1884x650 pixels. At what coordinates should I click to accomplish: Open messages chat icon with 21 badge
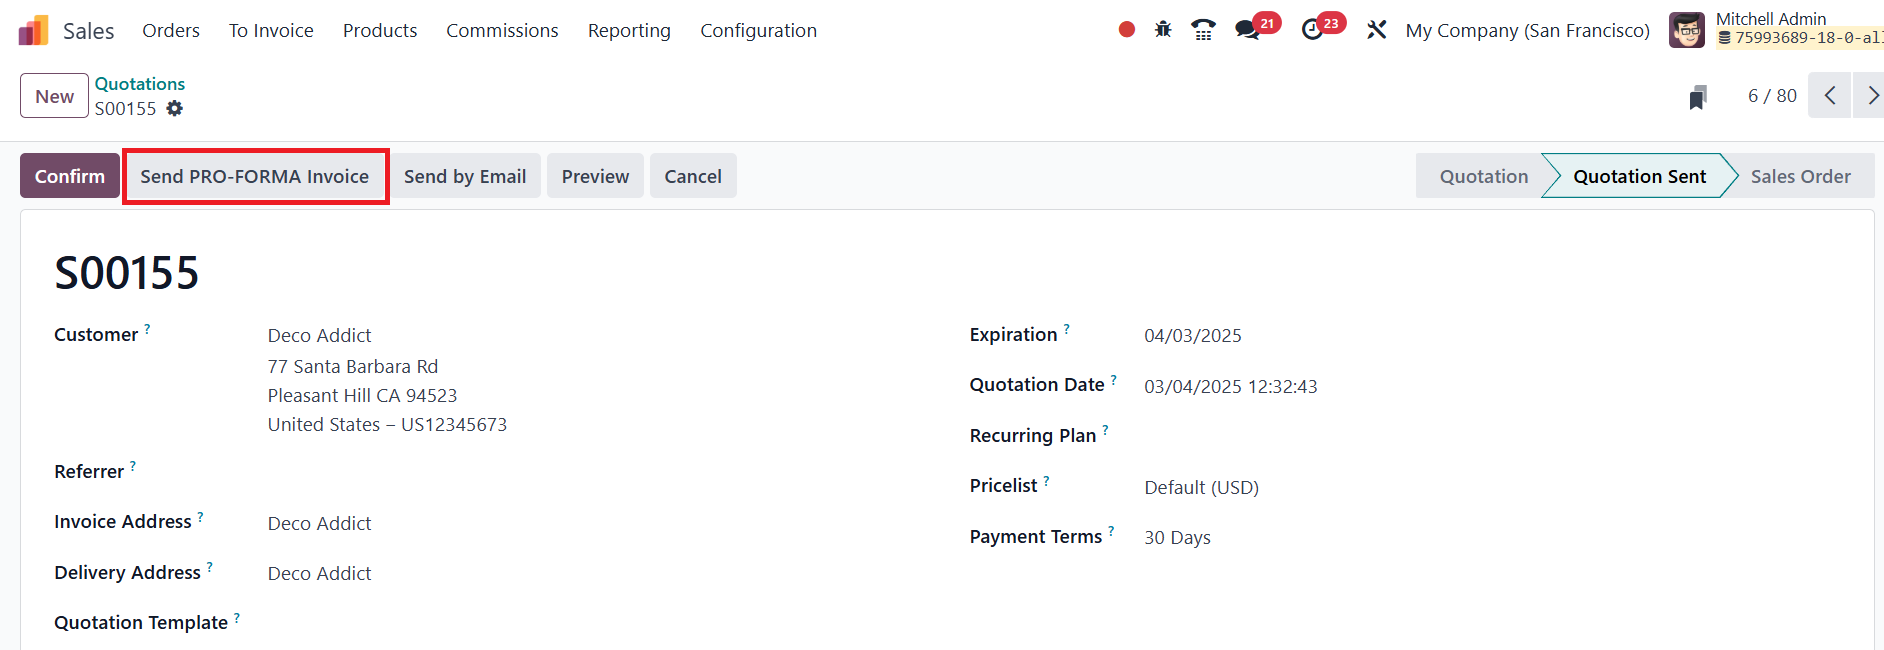coord(1247,30)
